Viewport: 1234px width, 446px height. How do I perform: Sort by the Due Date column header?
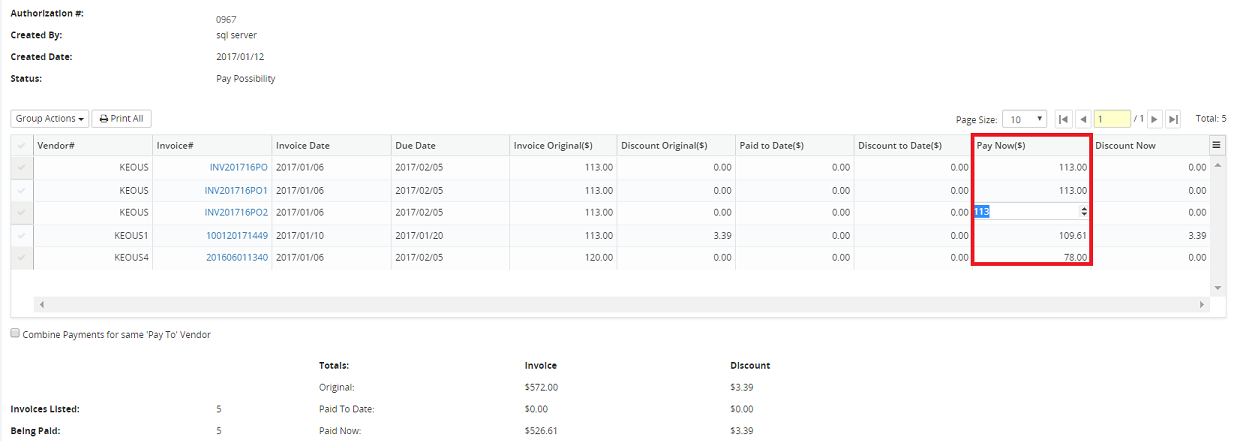point(450,146)
